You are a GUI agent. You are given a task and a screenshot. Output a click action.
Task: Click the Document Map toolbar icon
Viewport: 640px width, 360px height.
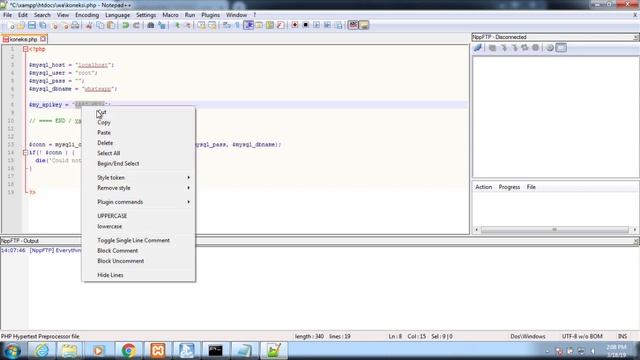[270, 25]
